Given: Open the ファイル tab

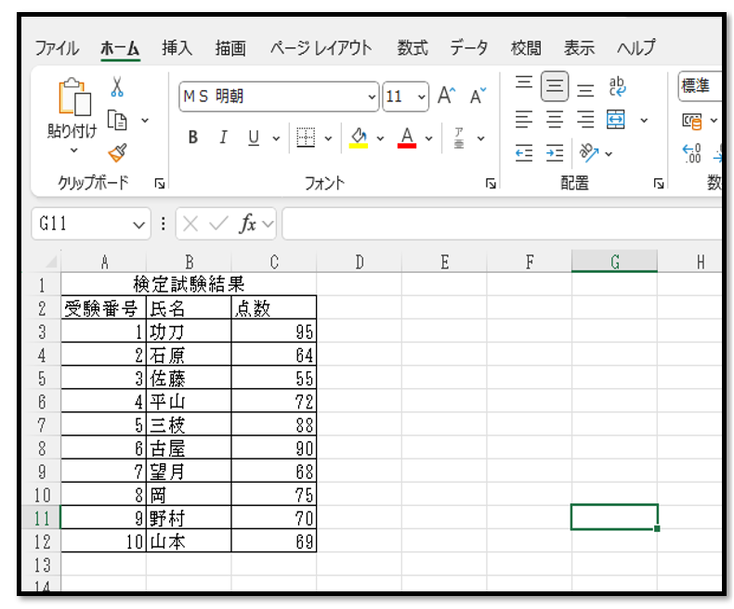Looking at the screenshot, I should coord(57,48).
